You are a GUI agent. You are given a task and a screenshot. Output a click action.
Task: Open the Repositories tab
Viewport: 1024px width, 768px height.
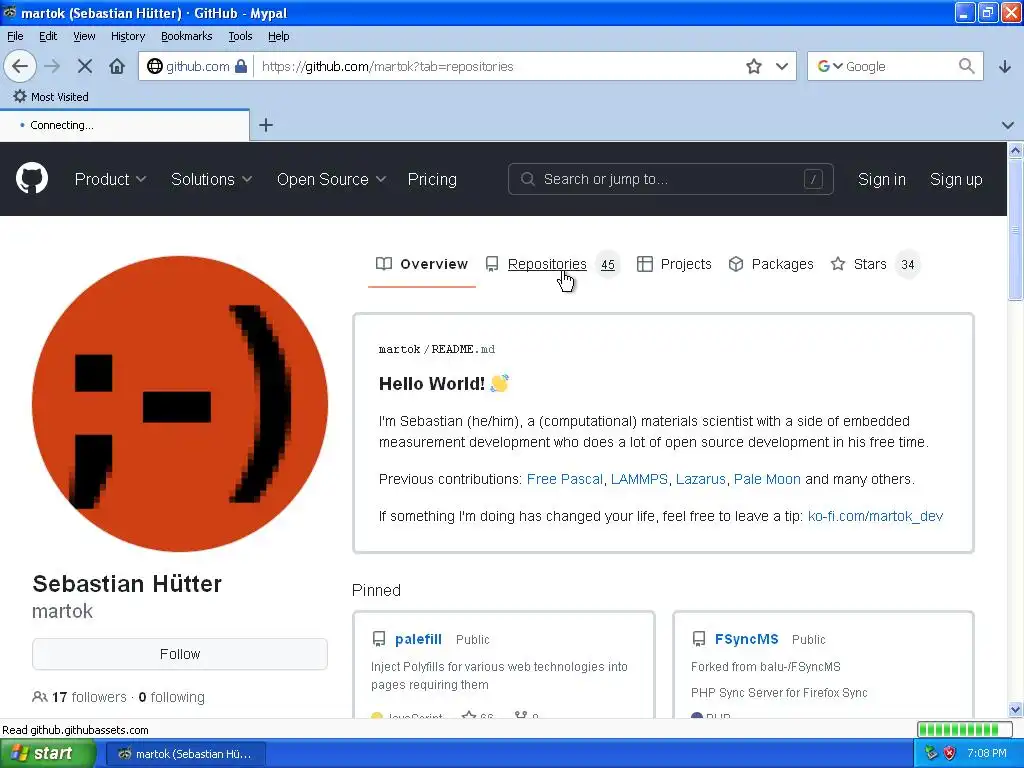(x=552, y=264)
